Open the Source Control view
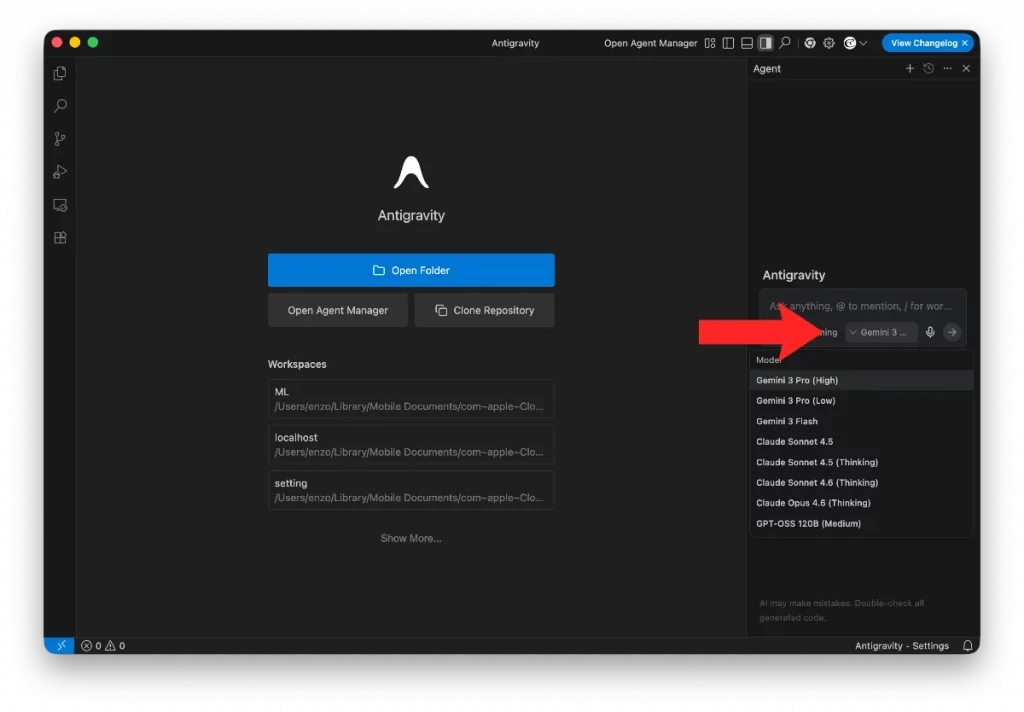The width and height of the screenshot is (1024, 712). pyautogui.click(x=60, y=139)
